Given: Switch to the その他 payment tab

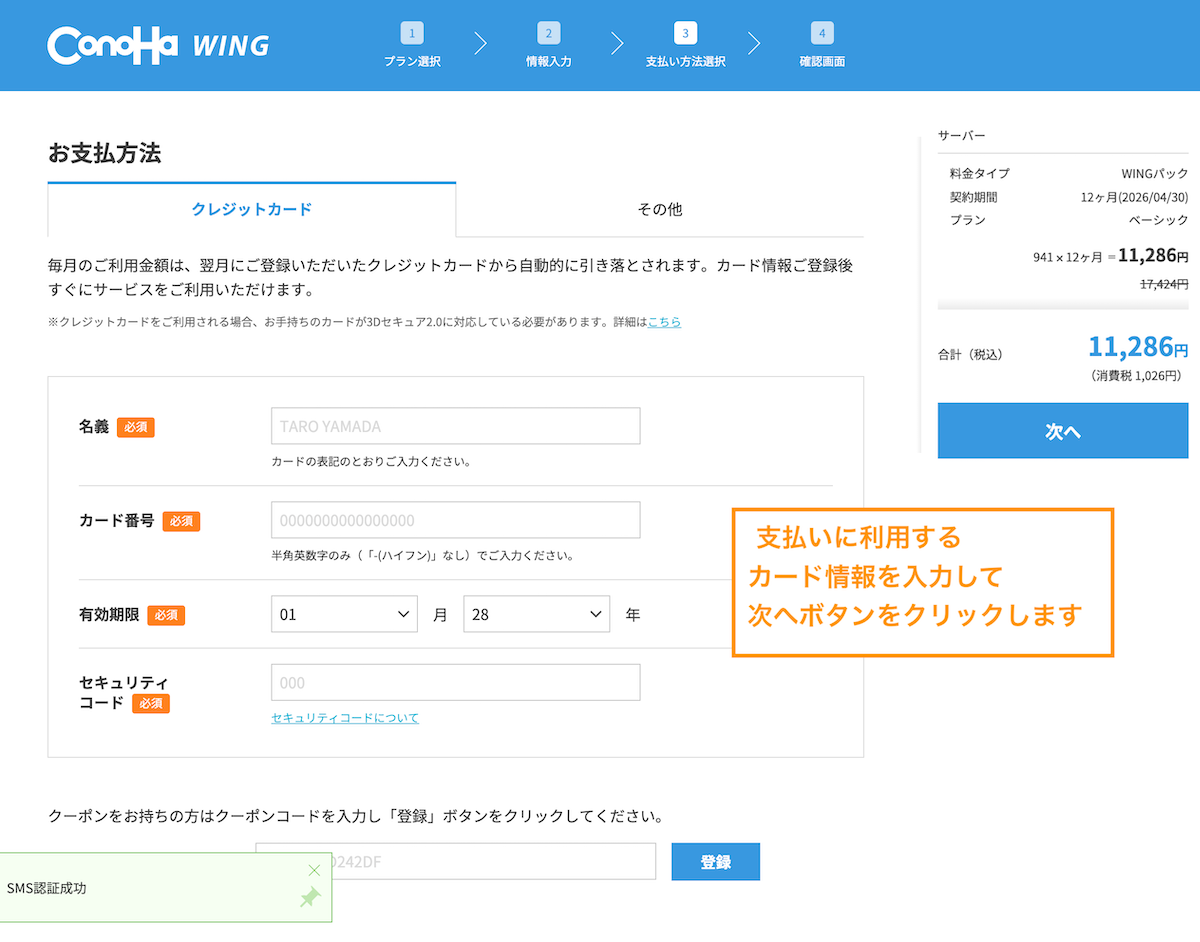Looking at the screenshot, I should coord(660,210).
